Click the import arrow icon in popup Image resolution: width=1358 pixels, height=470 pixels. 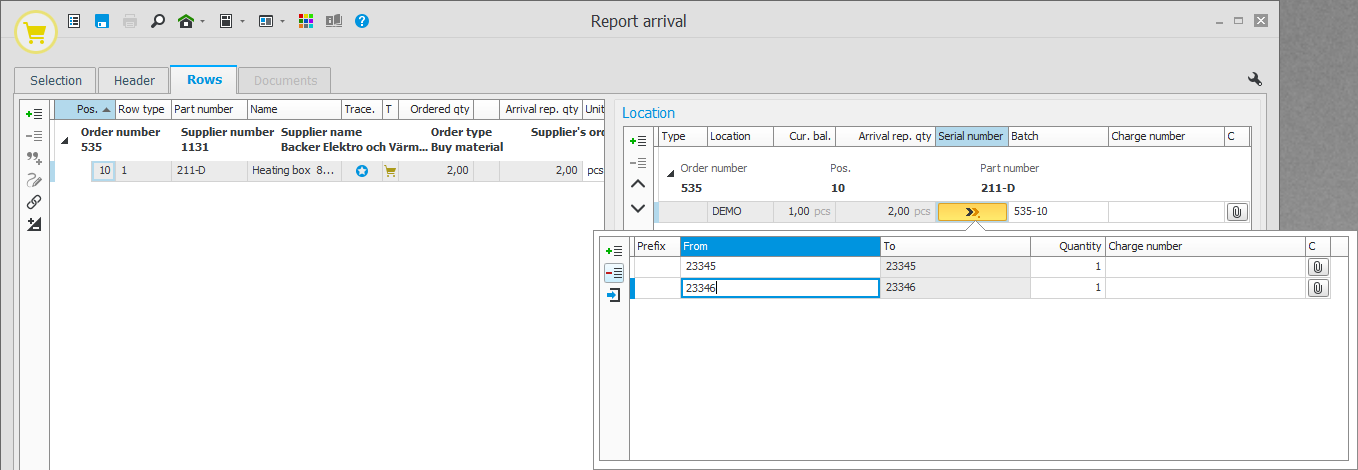point(614,294)
